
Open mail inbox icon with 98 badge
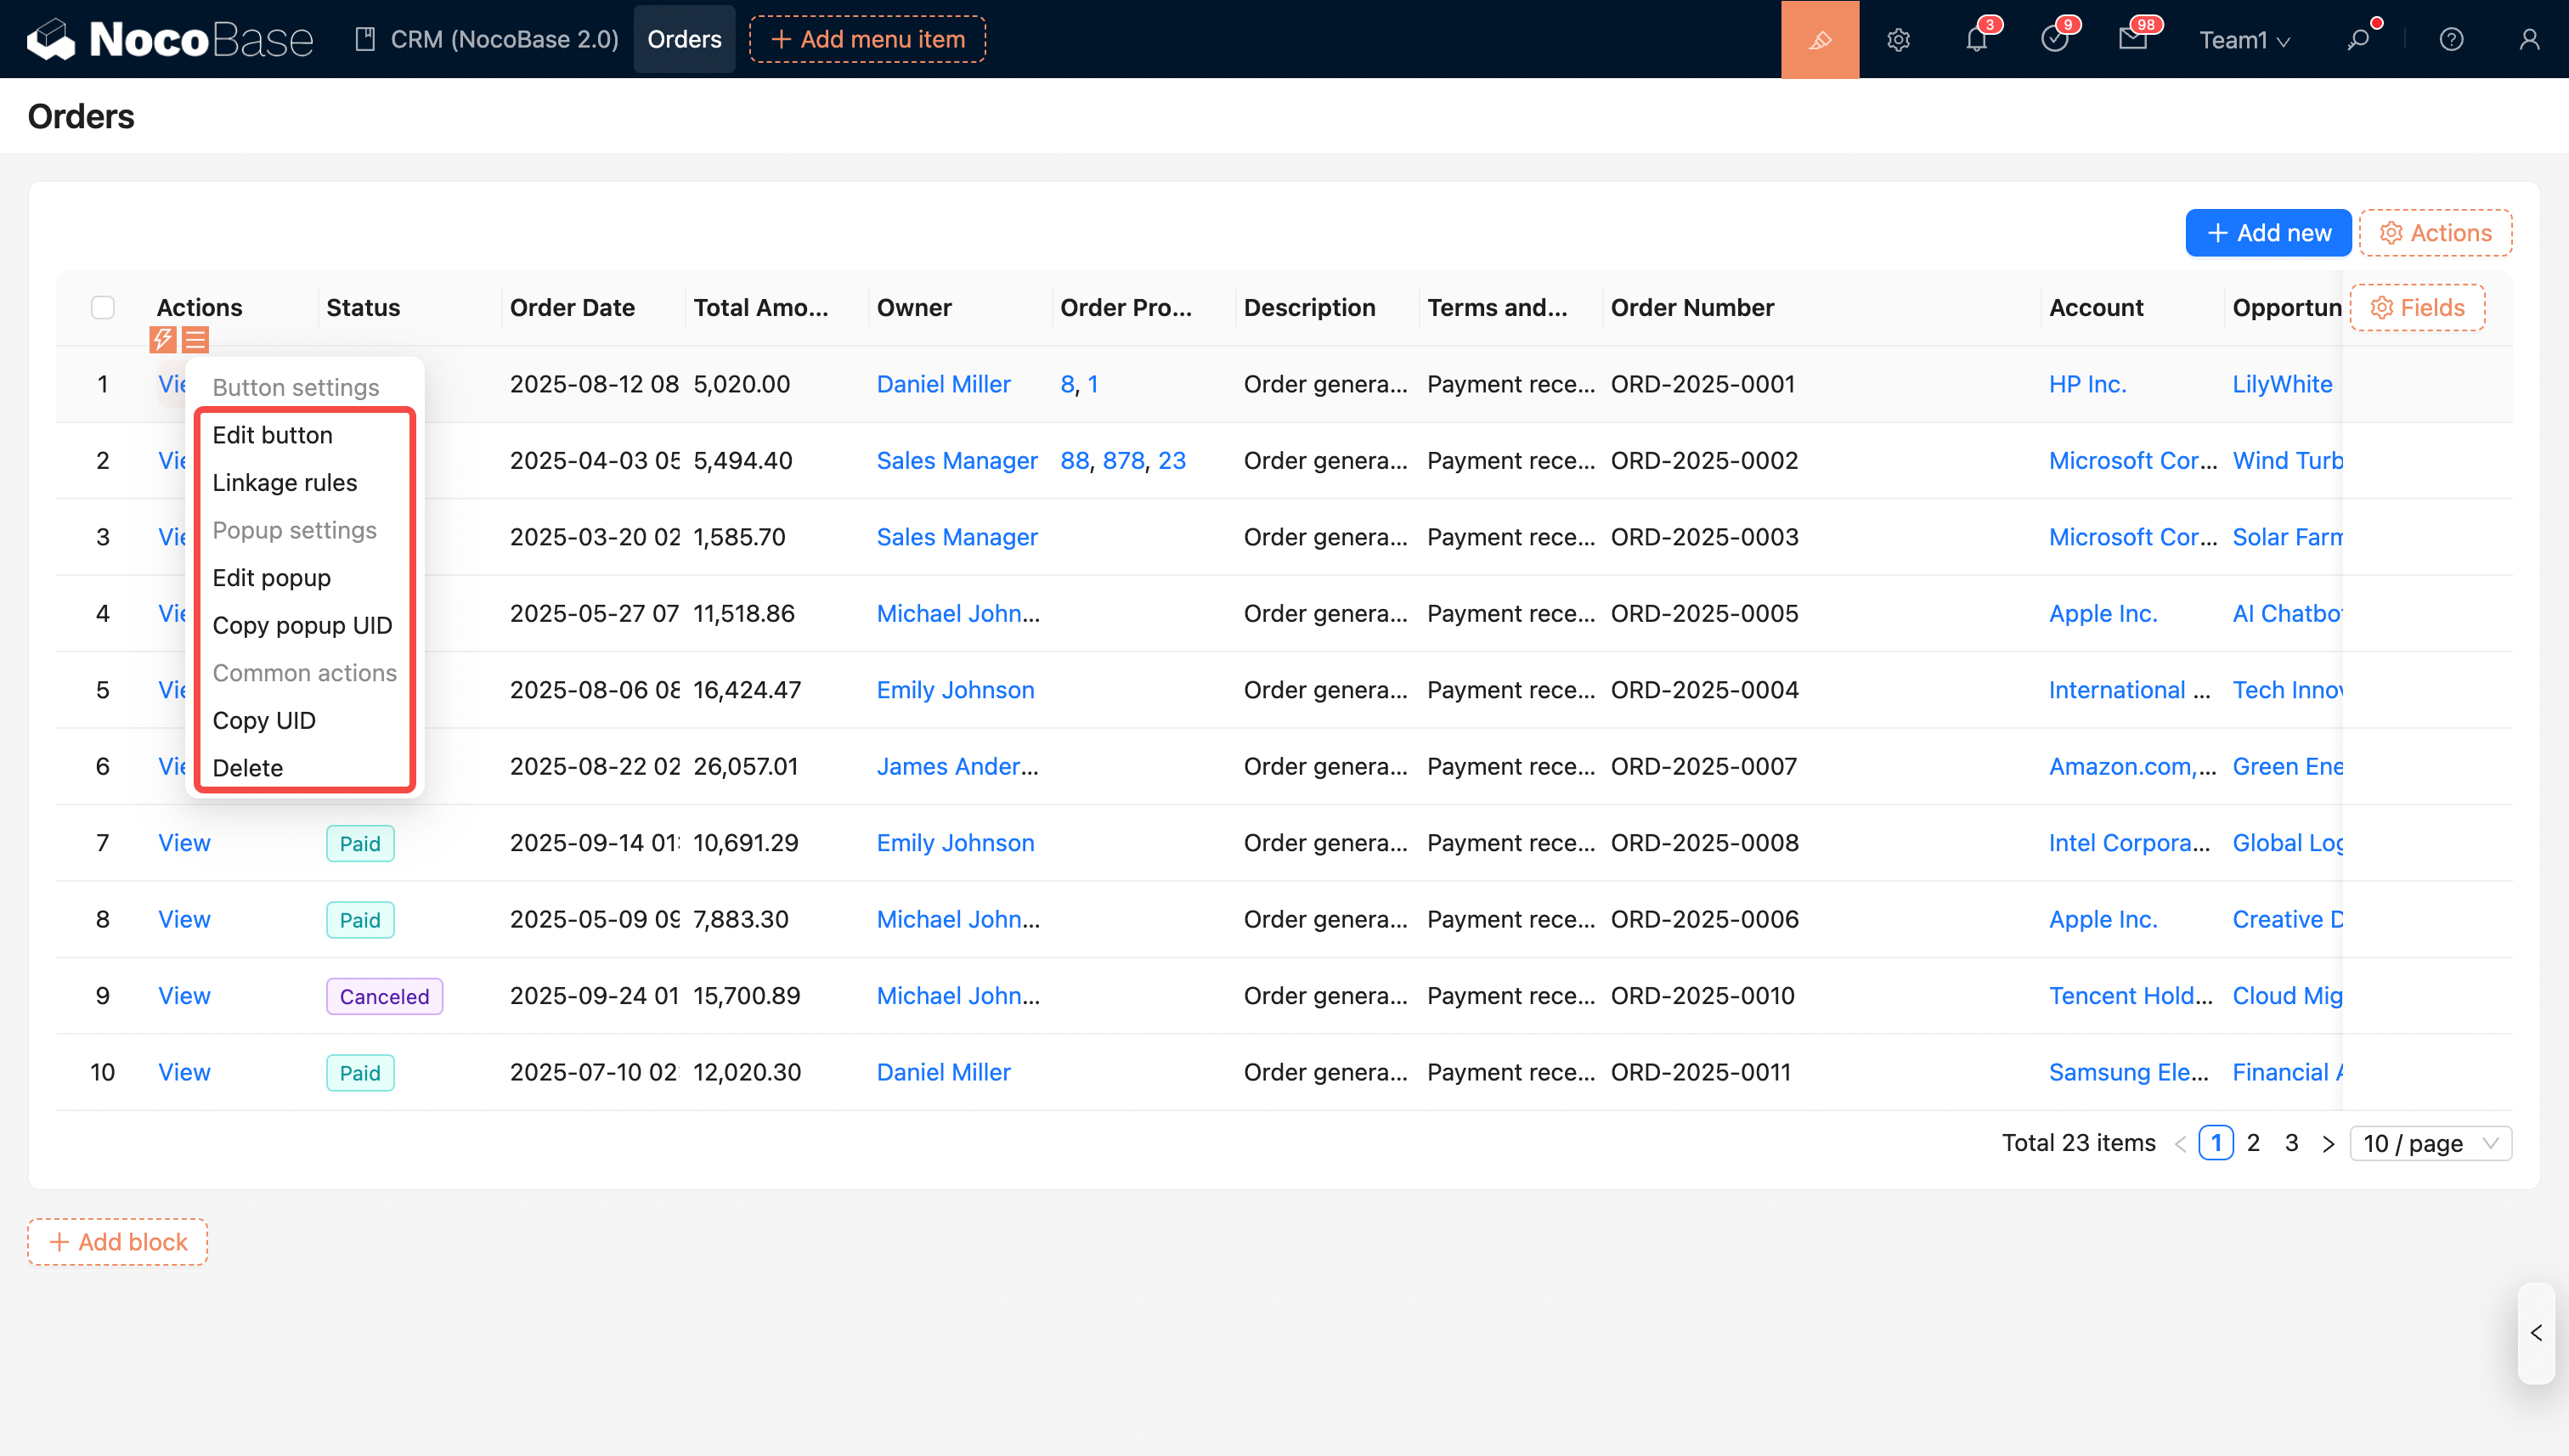2132,39
